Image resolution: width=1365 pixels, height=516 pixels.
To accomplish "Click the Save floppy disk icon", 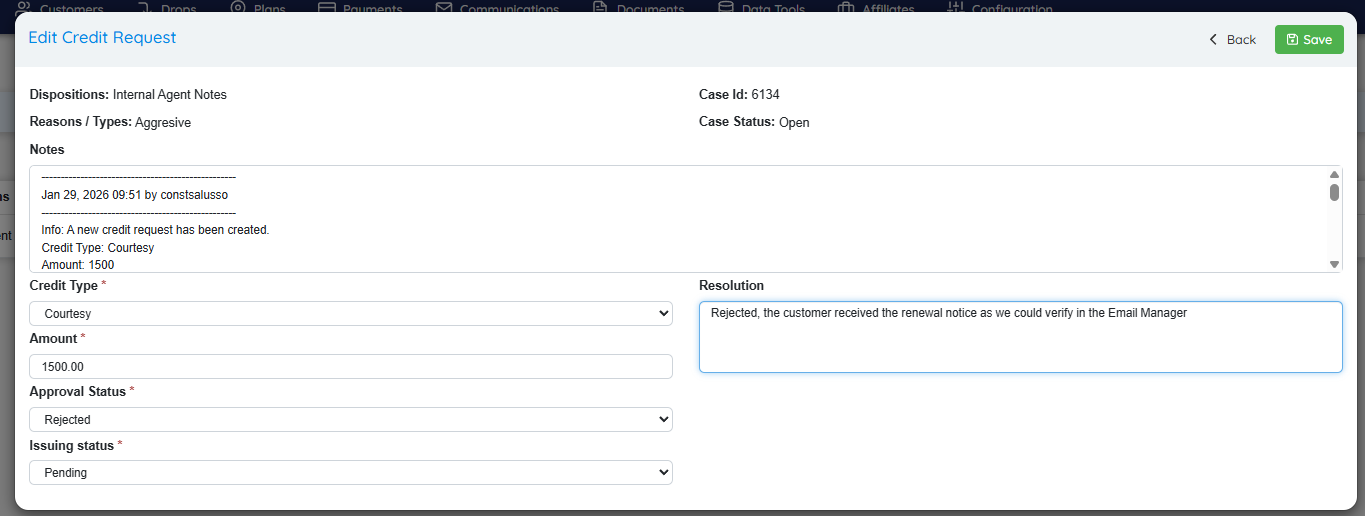I will click(1292, 40).
